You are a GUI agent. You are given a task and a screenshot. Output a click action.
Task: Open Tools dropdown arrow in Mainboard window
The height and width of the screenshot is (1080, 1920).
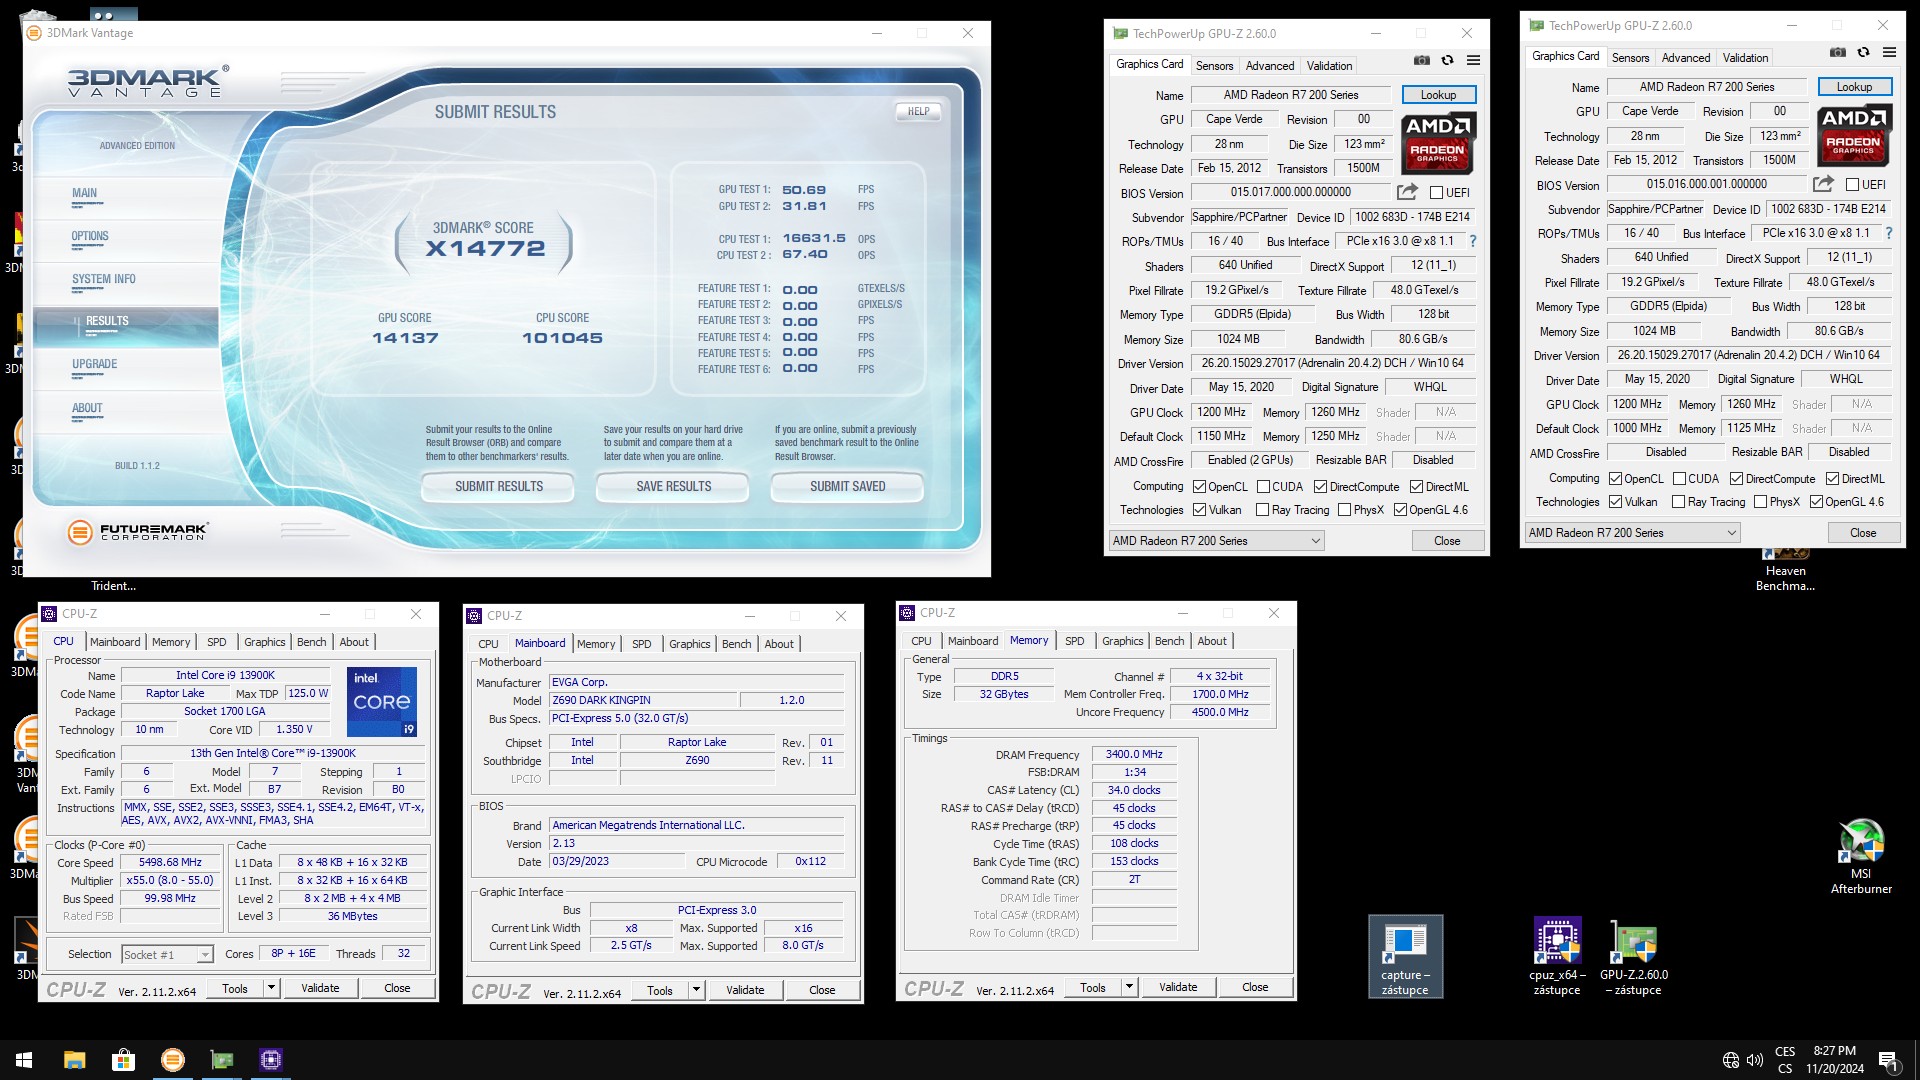695,990
